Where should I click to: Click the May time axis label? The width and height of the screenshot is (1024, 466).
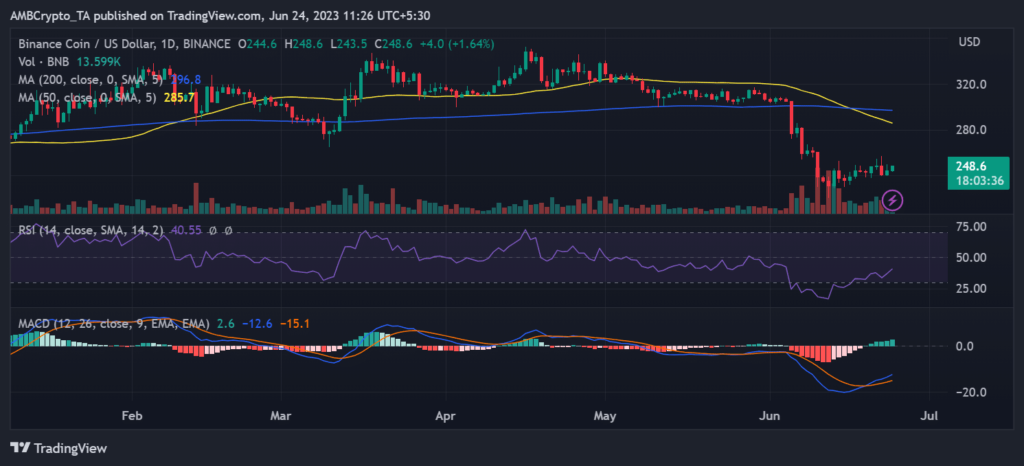605,415
